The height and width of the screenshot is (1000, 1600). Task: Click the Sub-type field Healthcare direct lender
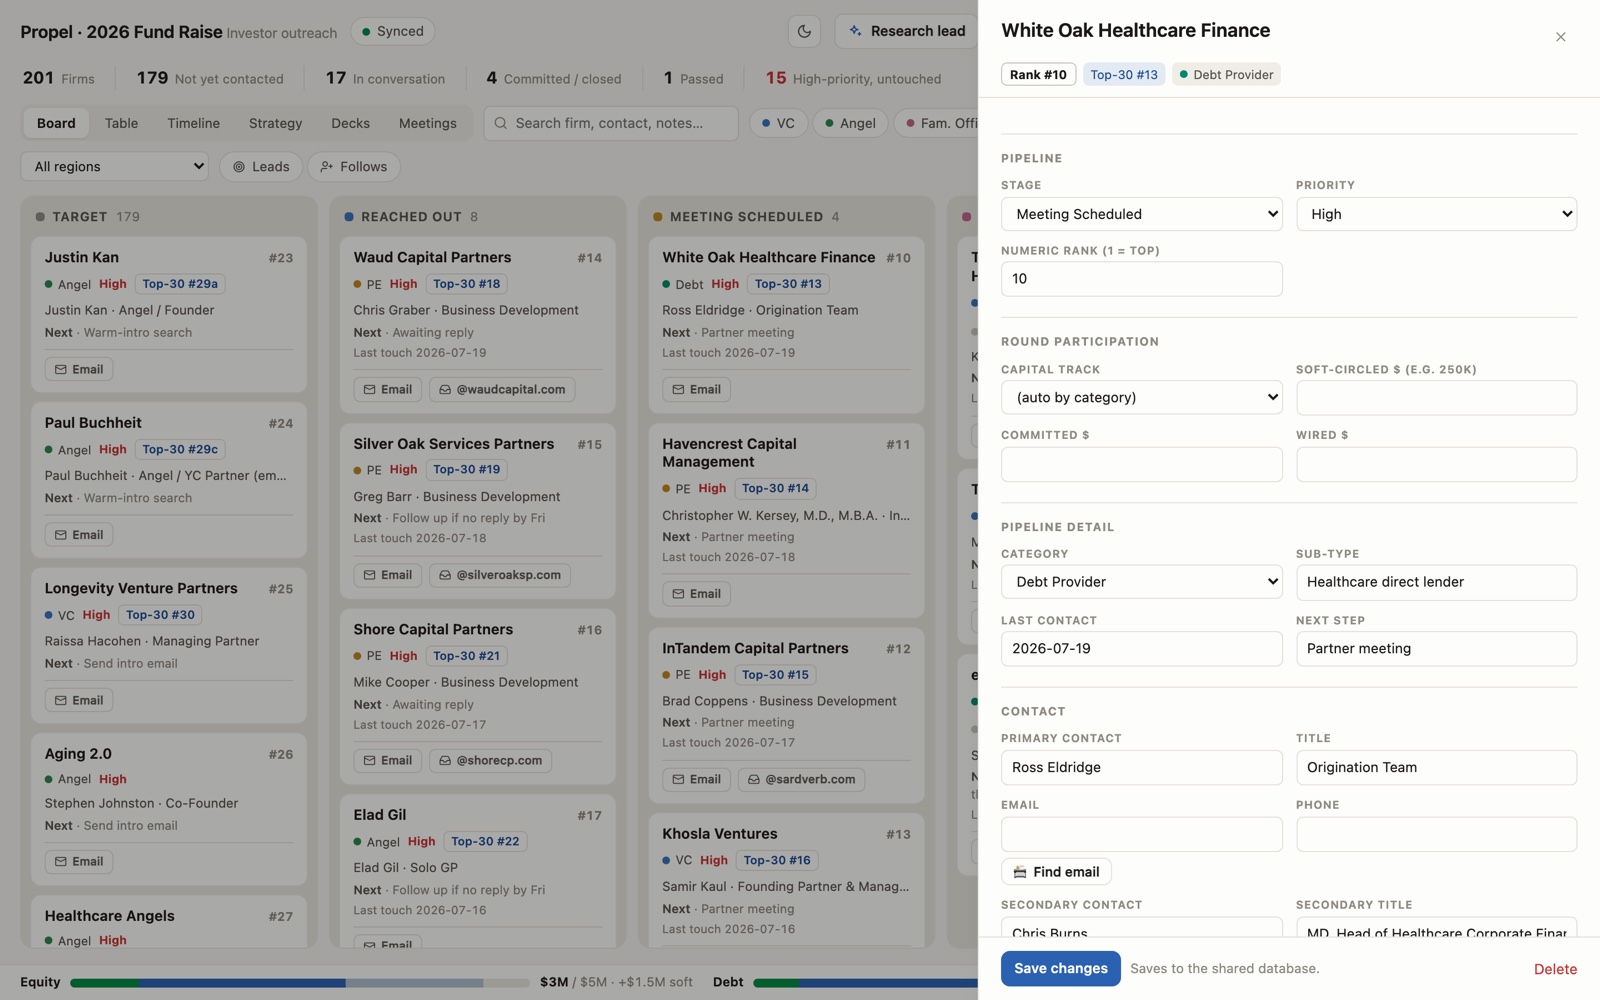click(x=1436, y=582)
